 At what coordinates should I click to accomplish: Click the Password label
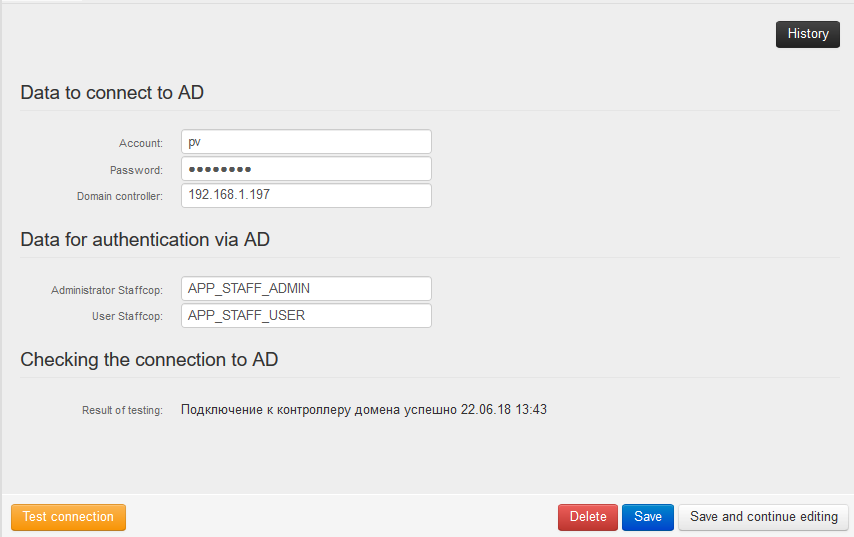137,170
